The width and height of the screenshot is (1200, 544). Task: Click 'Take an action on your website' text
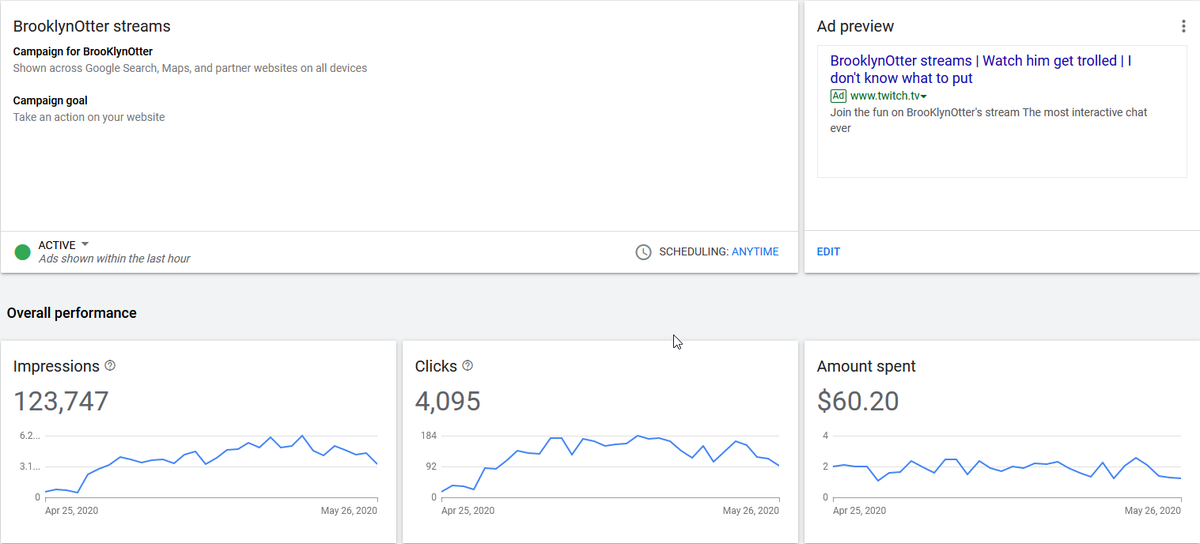89,117
